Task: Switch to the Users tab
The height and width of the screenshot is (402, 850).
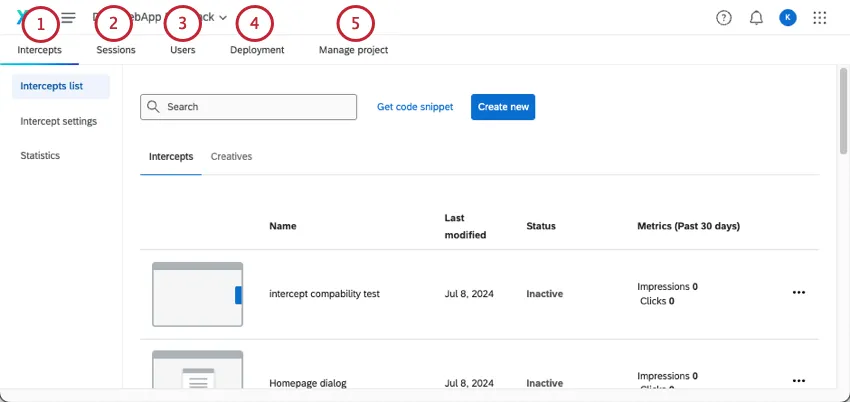Action: click(x=183, y=50)
